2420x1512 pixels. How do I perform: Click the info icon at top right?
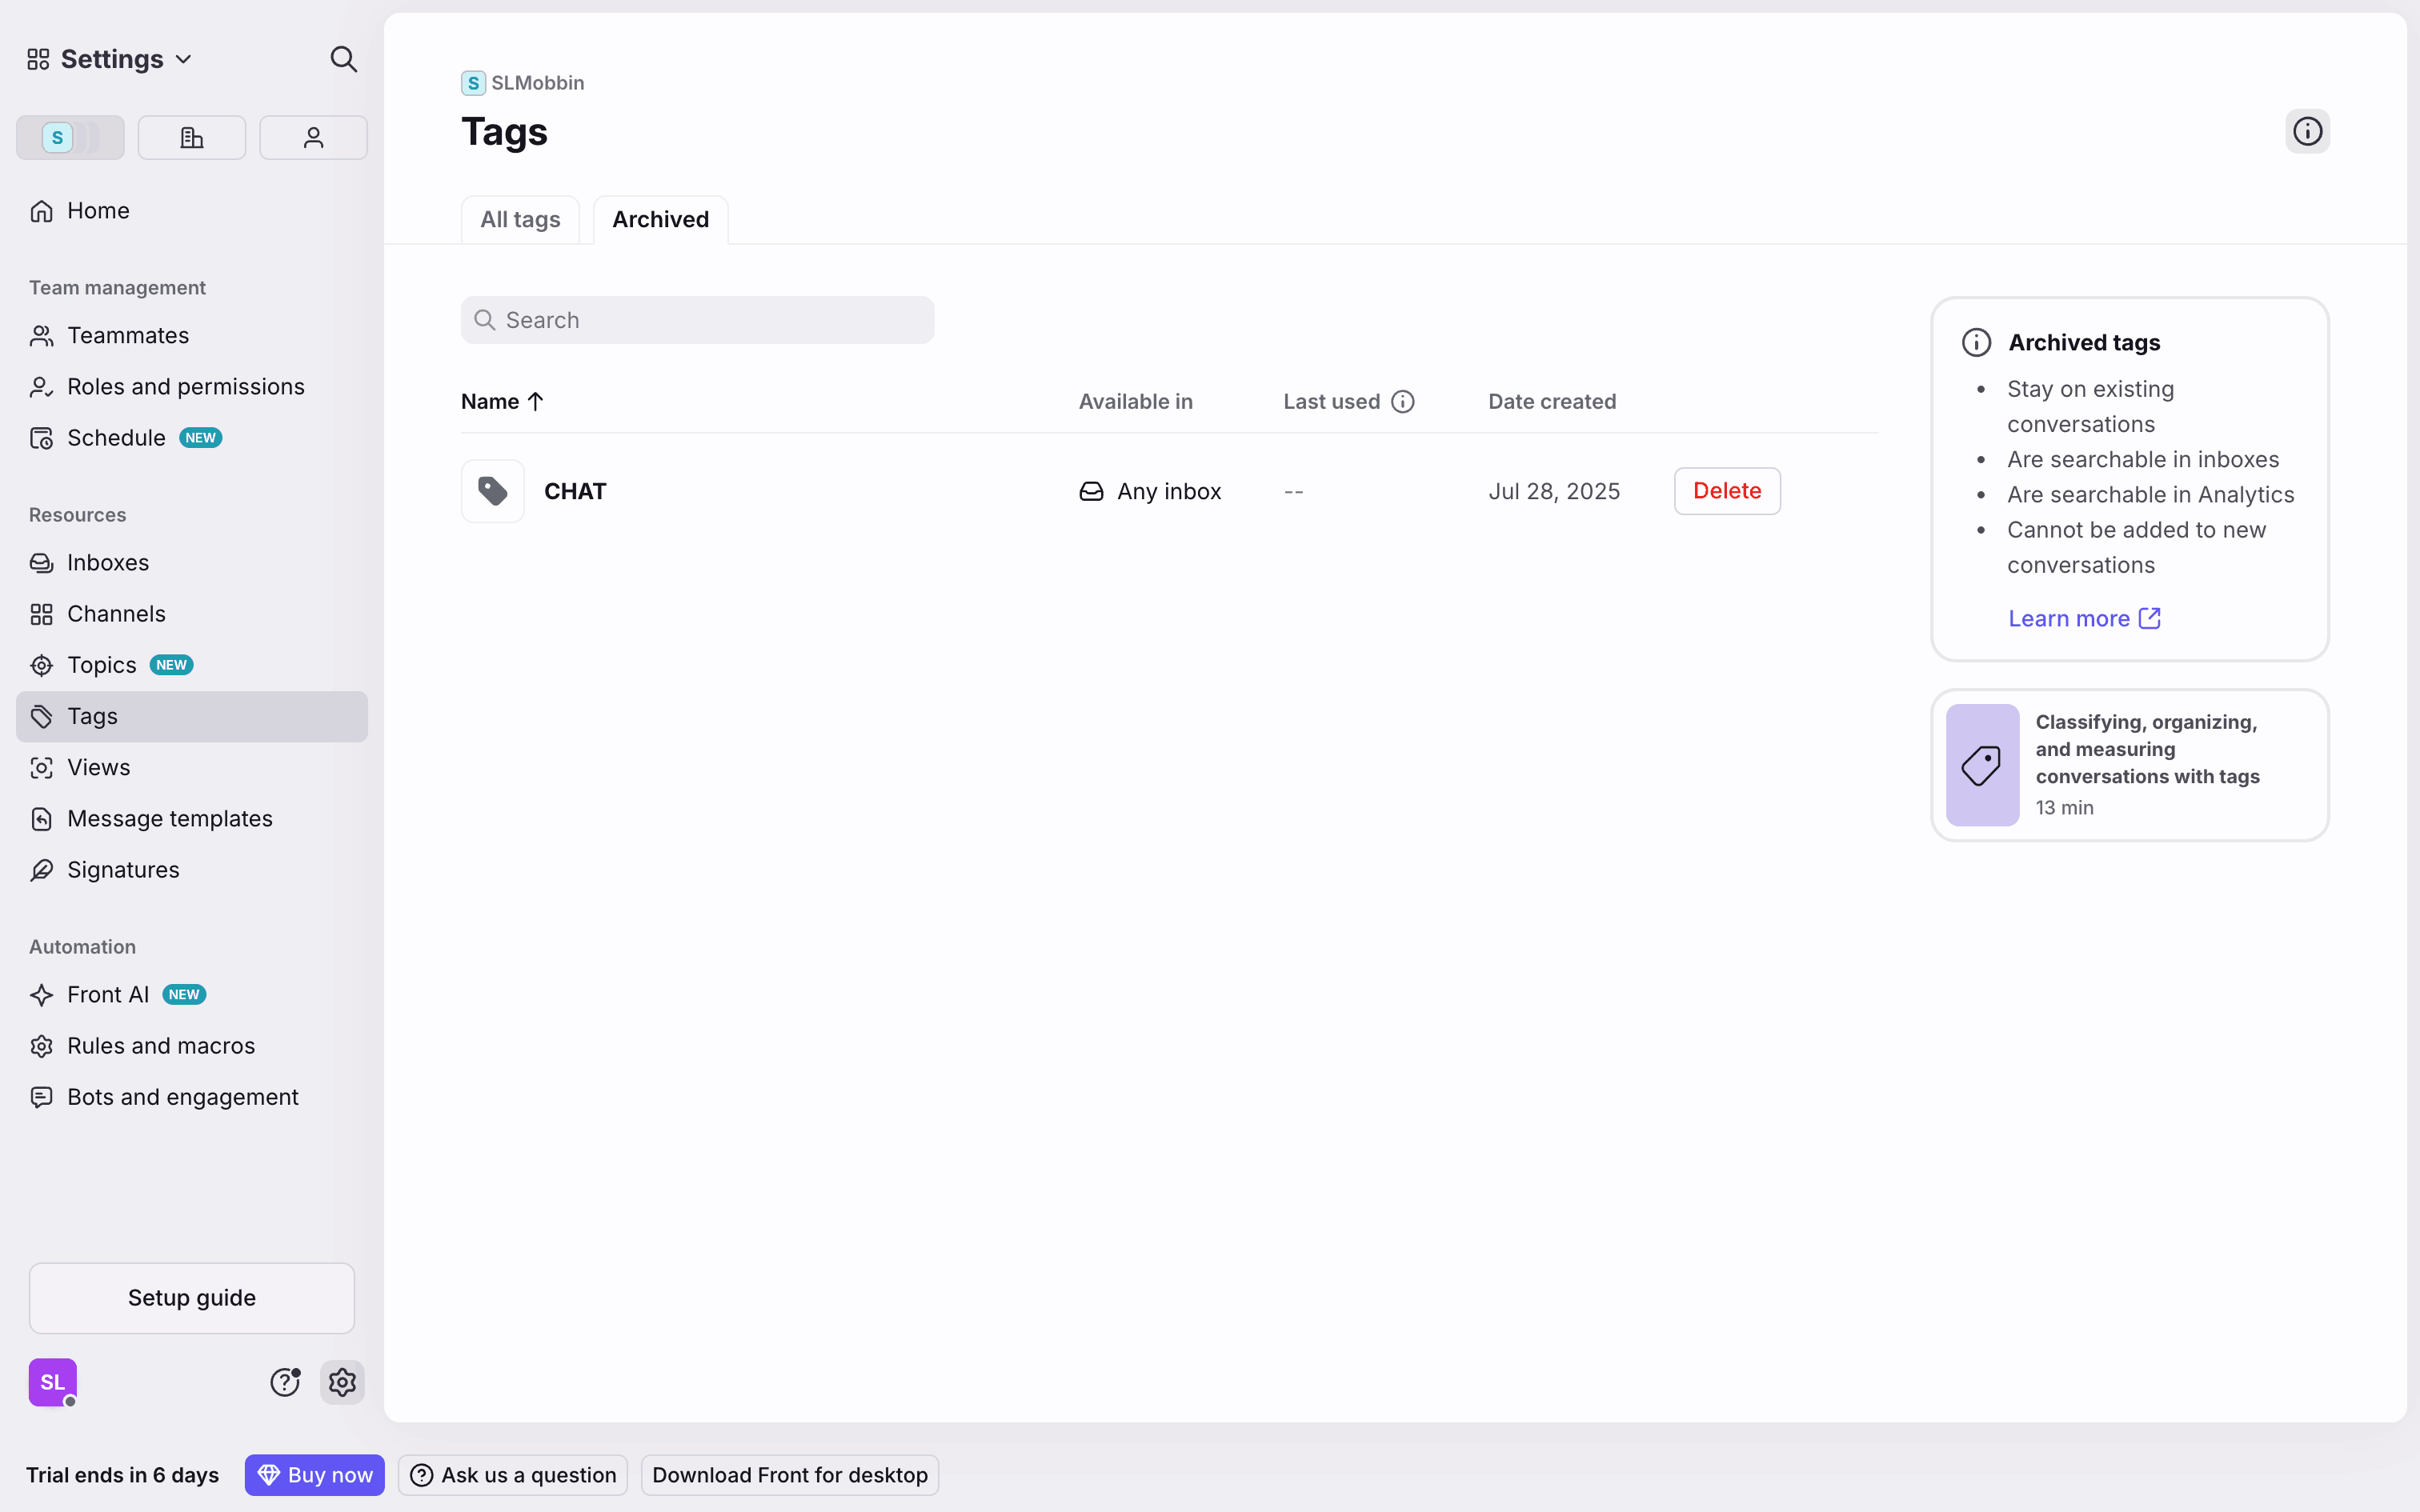point(2307,131)
